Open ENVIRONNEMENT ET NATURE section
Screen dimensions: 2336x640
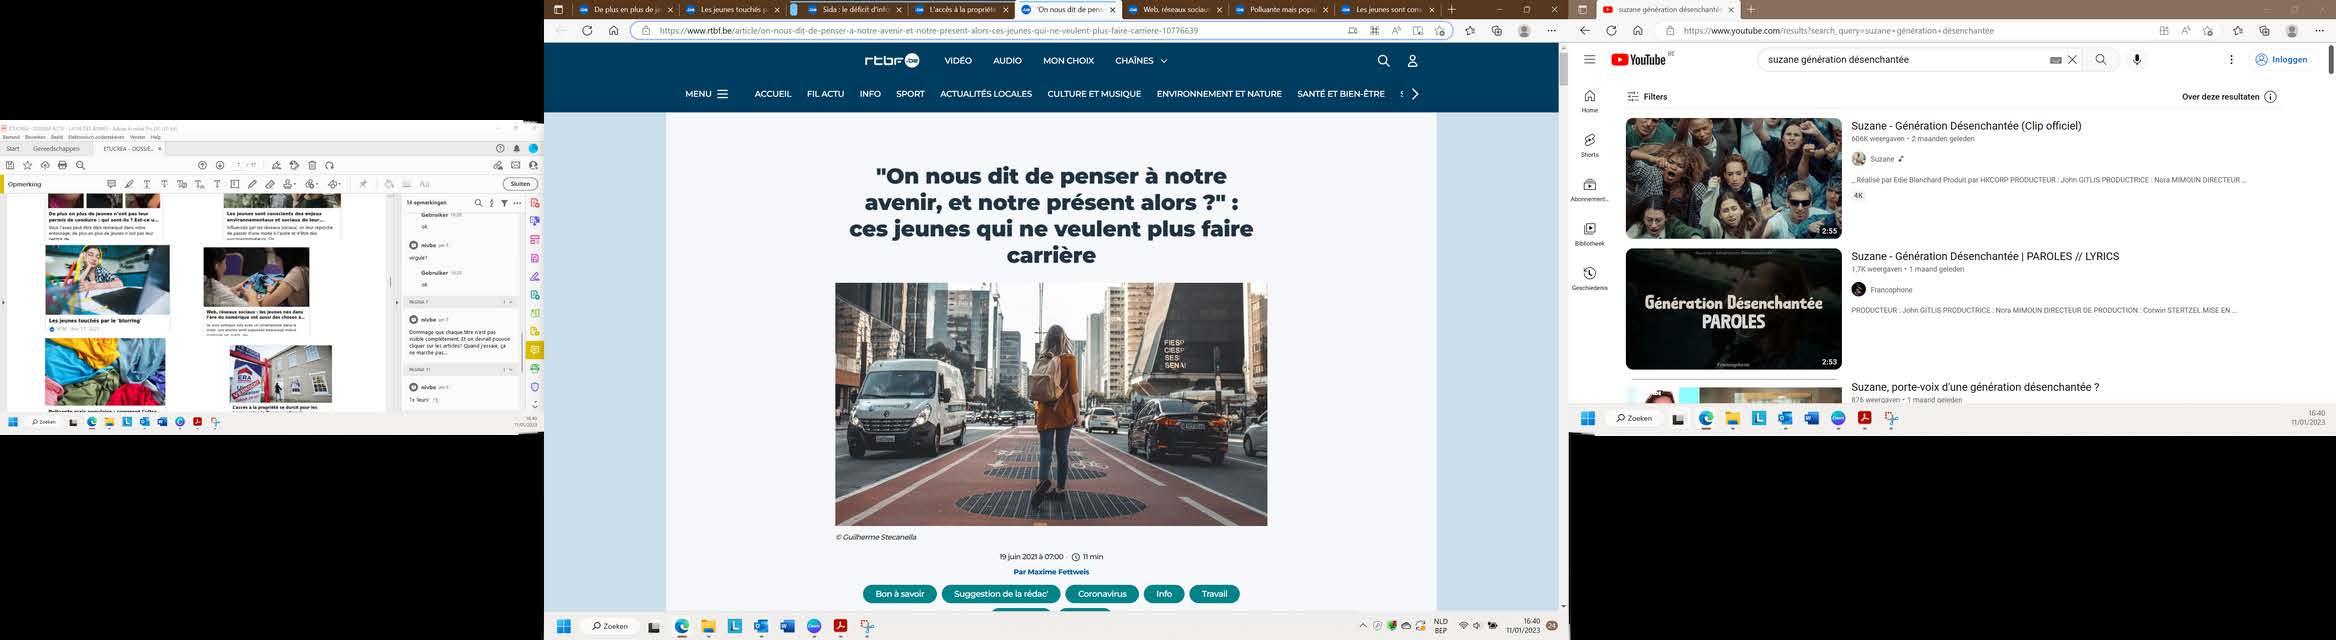click(x=1219, y=94)
